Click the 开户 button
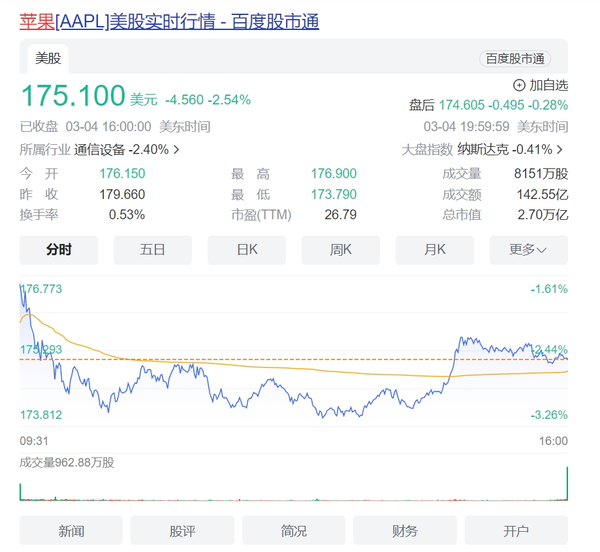 pyautogui.click(x=516, y=530)
